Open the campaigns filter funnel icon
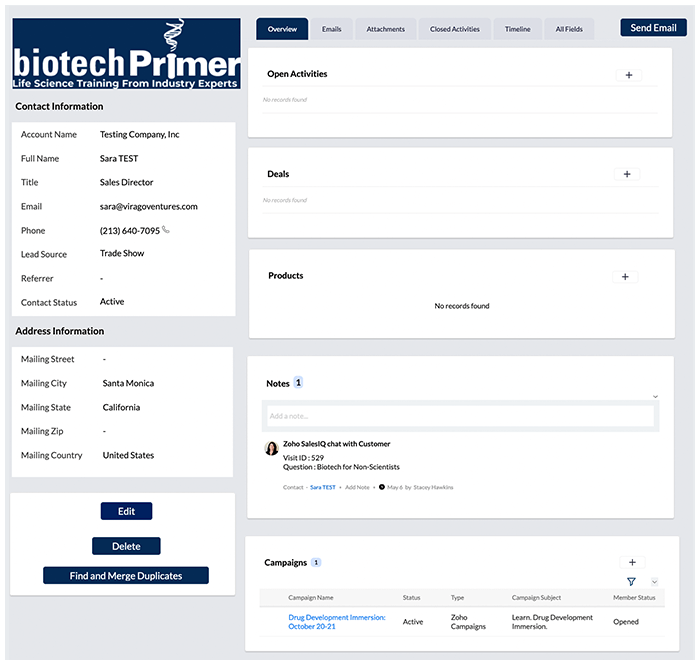The width and height of the screenshot is (700, 665). 631,582
